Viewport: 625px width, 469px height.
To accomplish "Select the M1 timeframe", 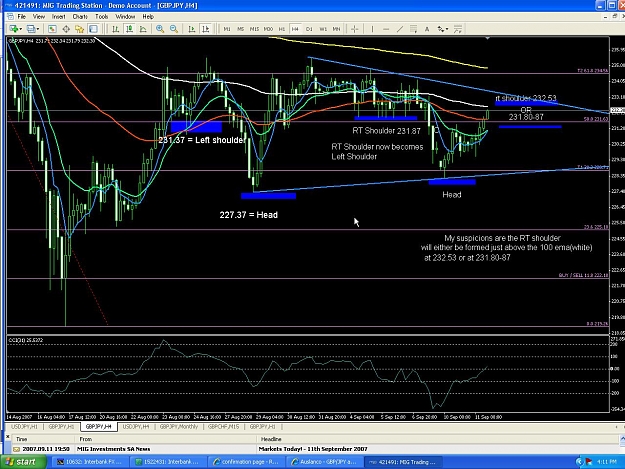I will click(x=227, y=29).
